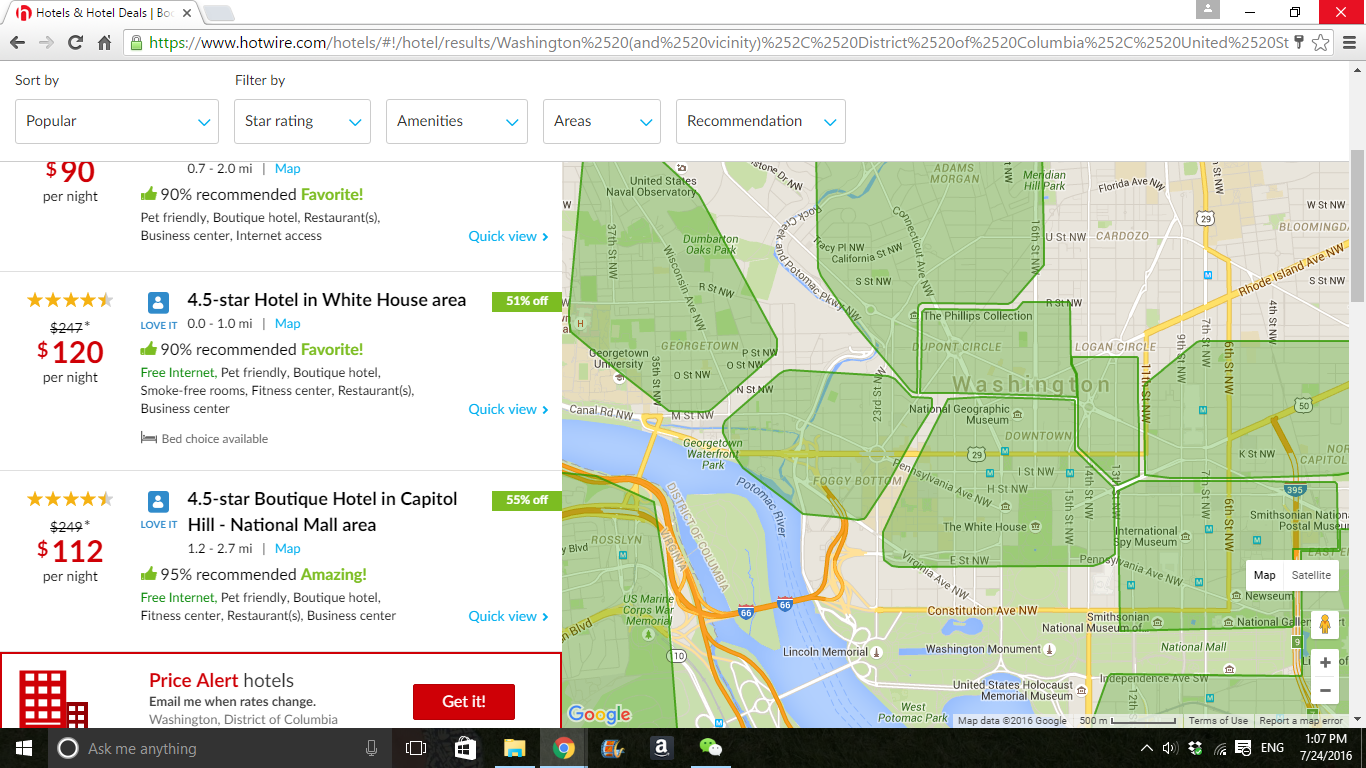
Task: Expand the Amenities filter dropdown
Action: (457, 121)
